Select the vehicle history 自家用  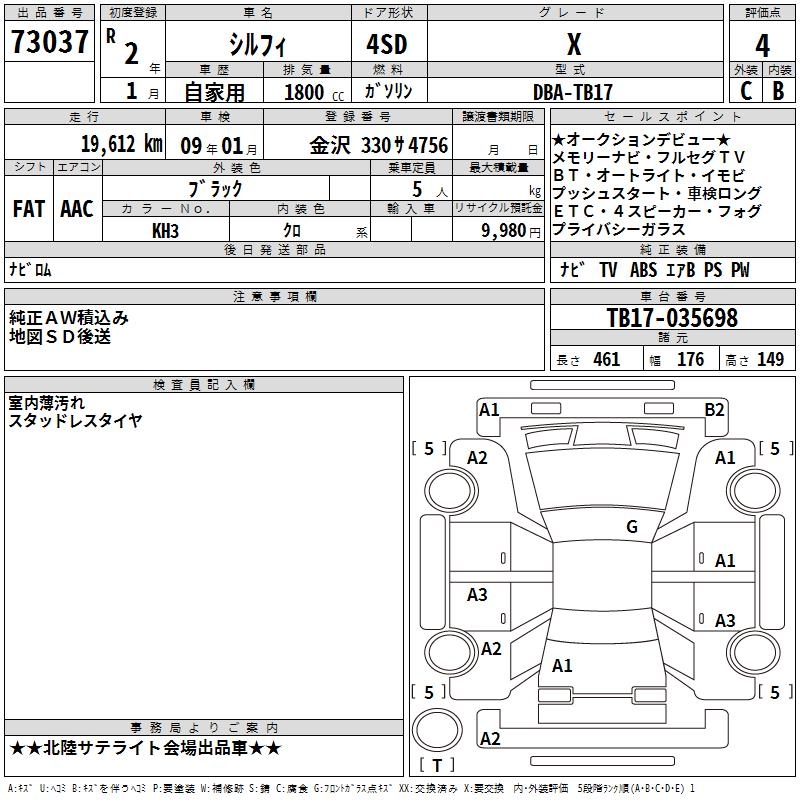click(x=214, y=92)
